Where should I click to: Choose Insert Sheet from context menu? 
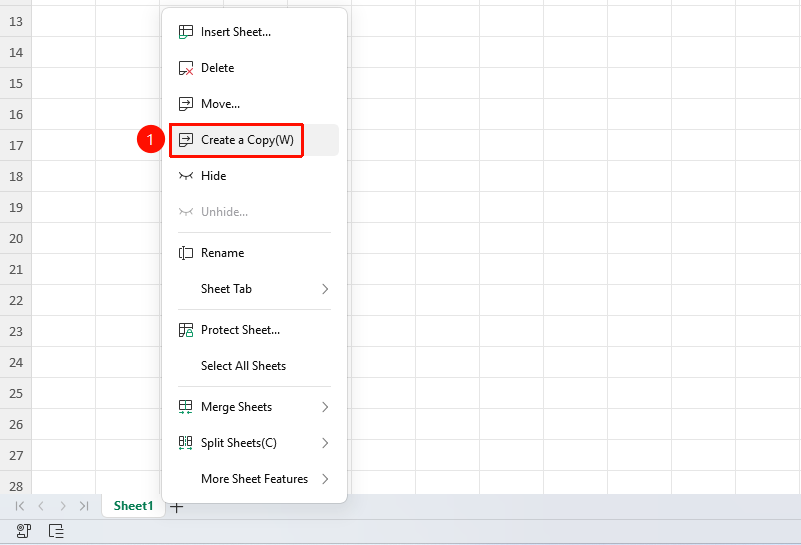click(254, 32)
